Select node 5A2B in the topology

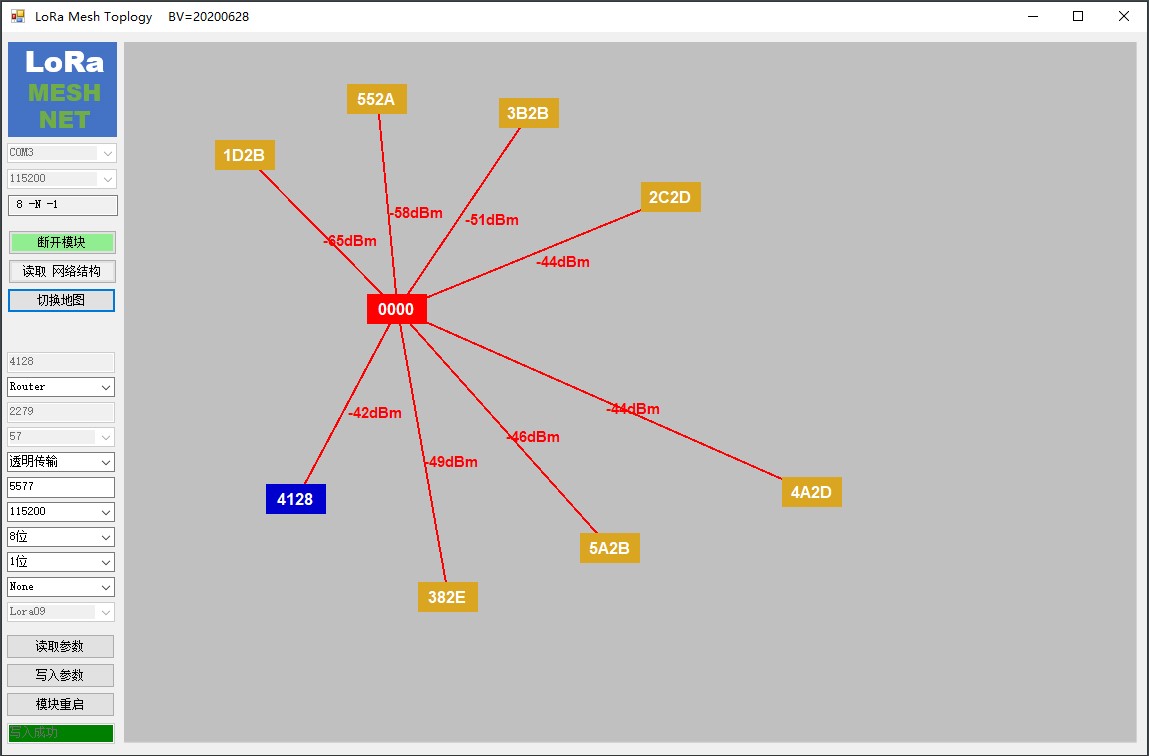tap(610, 548)
